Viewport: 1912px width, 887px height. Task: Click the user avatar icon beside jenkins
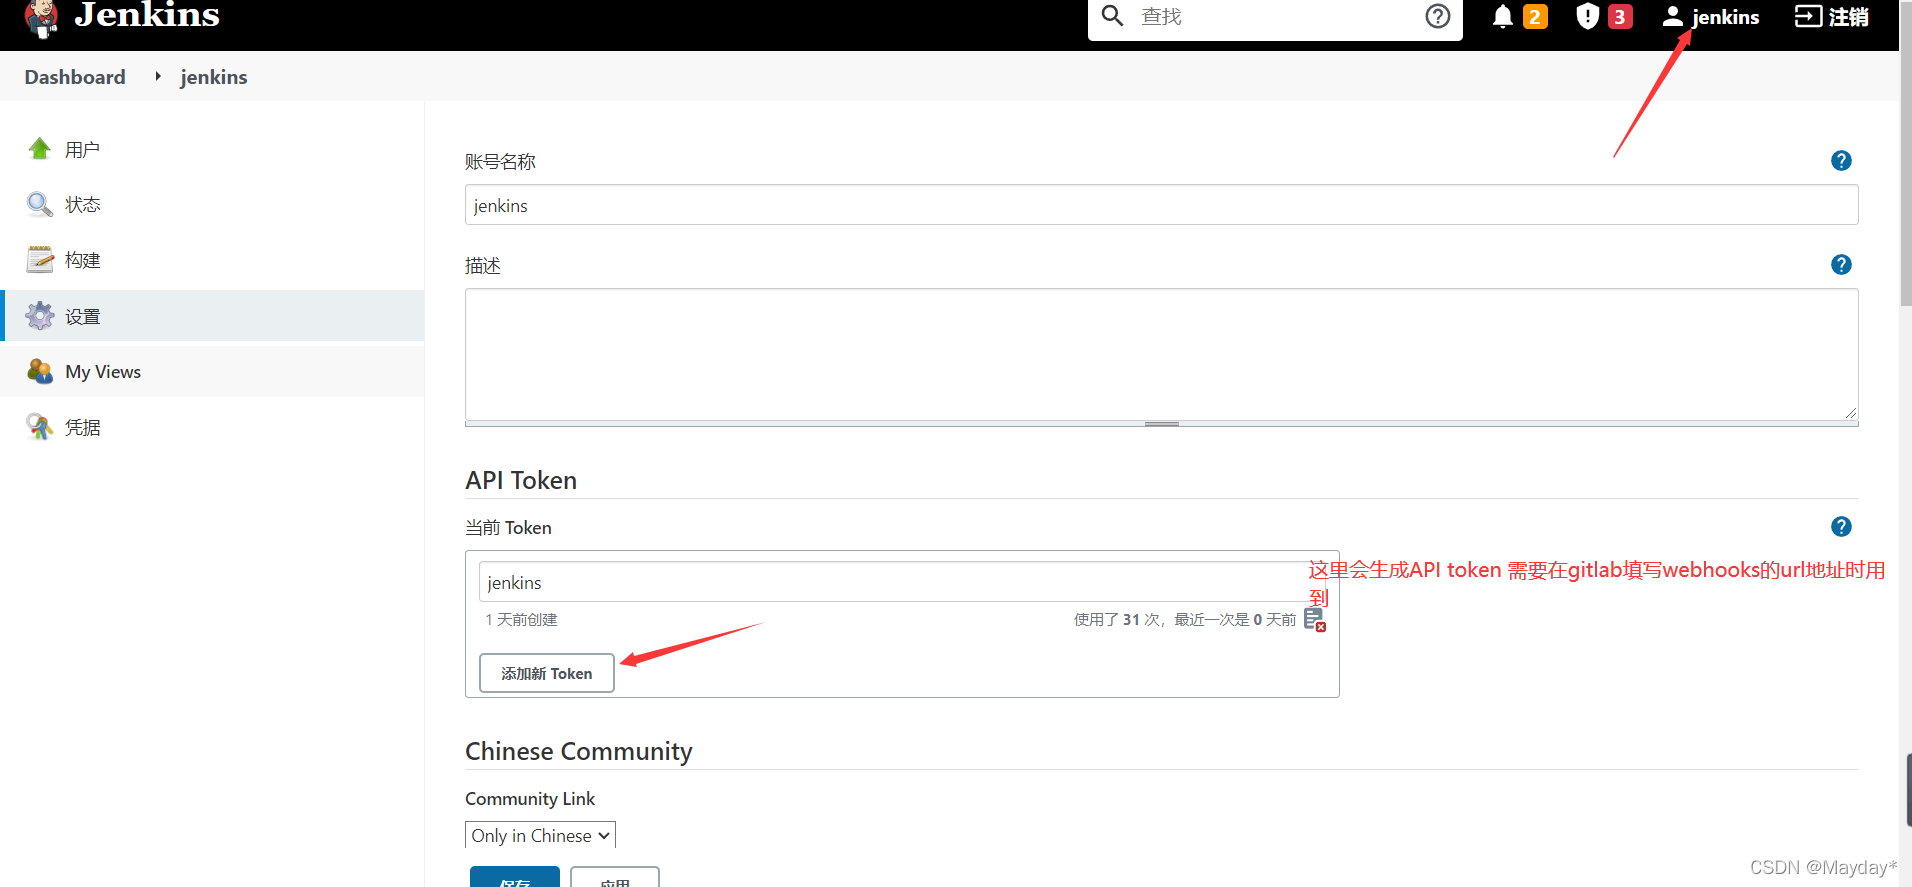[x=1672, y=16]
